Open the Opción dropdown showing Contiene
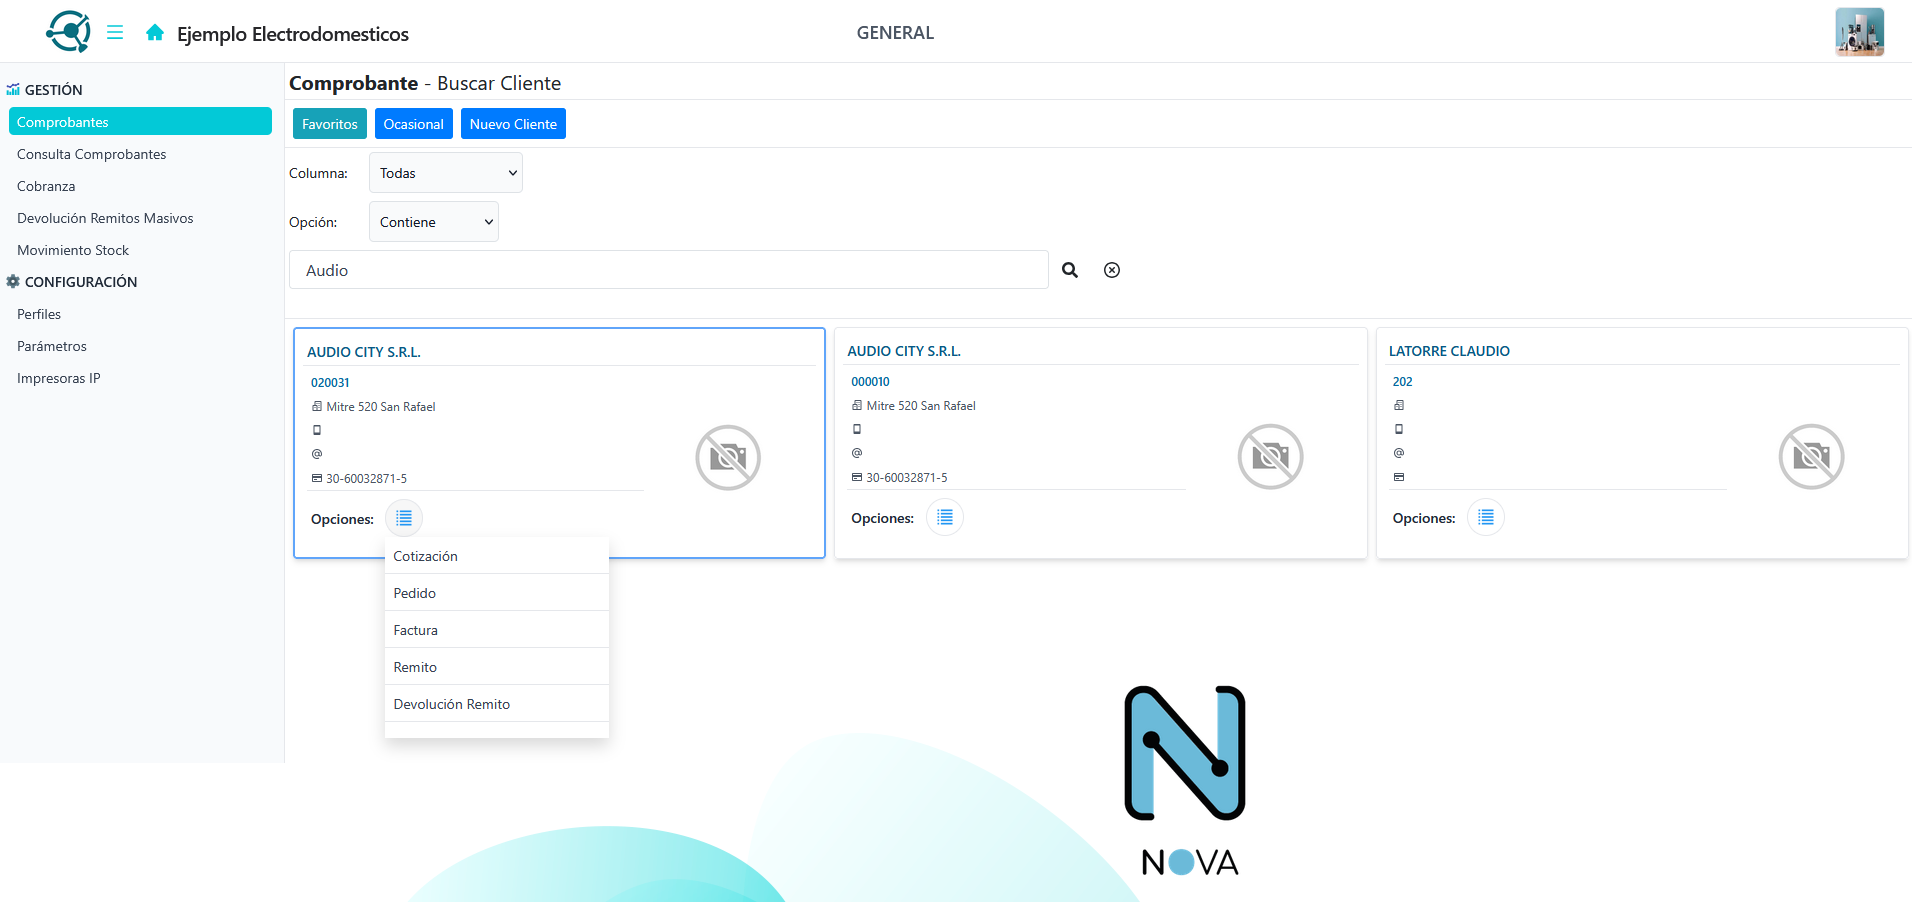The image size is (1912, 902). tap(434, 222)
